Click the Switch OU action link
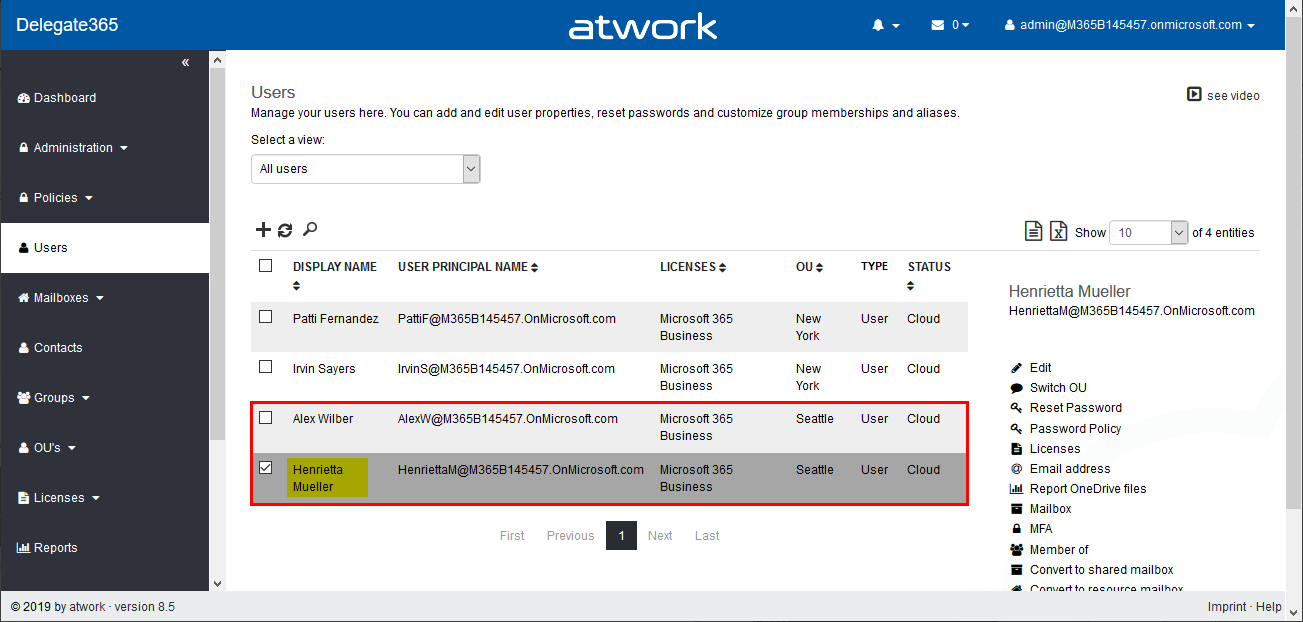 [x=1058, y=388]
